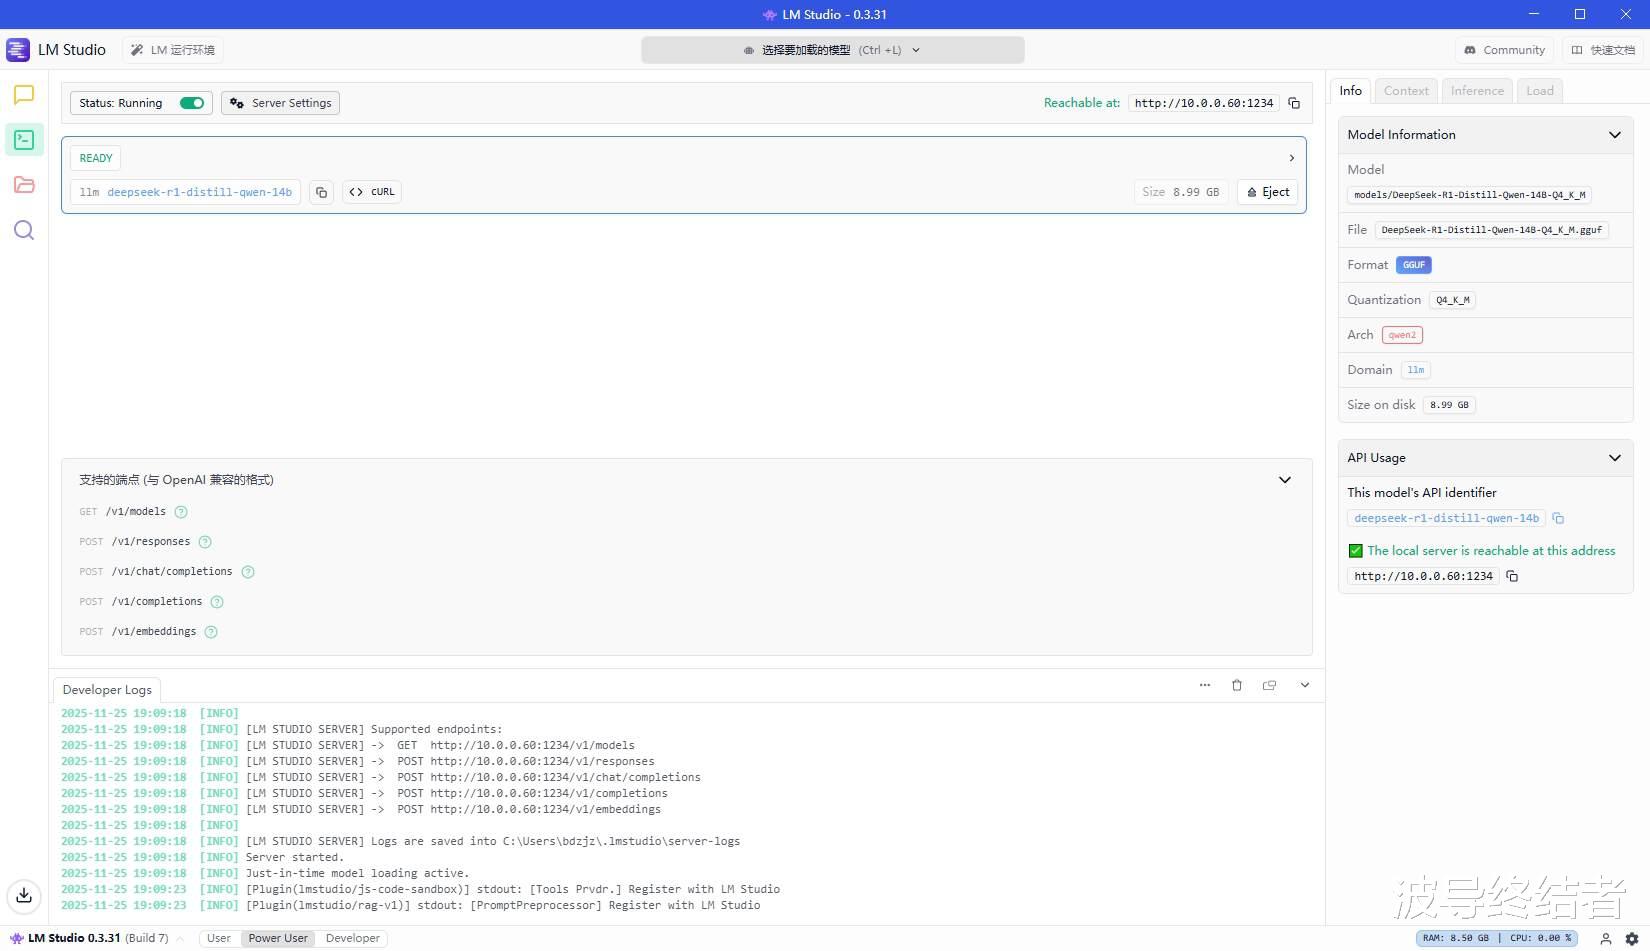Click the RAM and CPU usage indicator
This screenshot has width=1650, height=951.
(x=1496, y=938)
